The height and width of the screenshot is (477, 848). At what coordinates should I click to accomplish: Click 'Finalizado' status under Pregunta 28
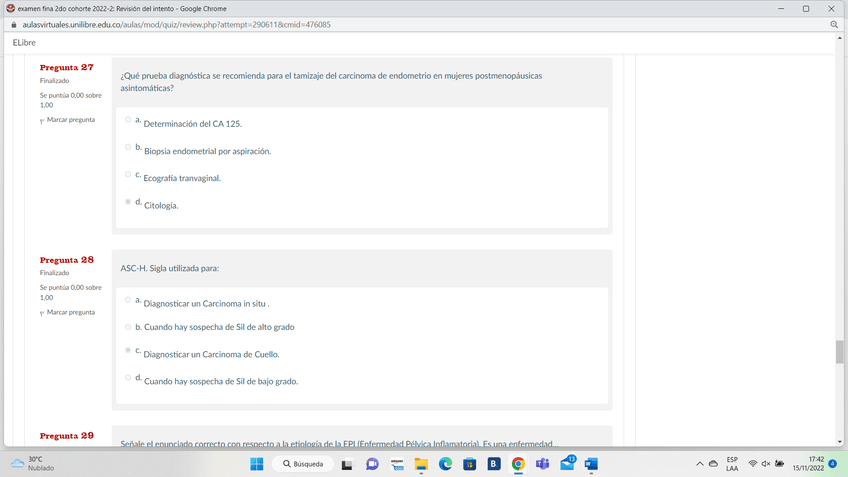coord(54,273)
